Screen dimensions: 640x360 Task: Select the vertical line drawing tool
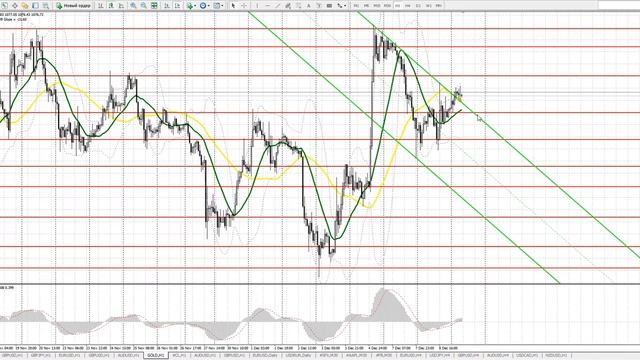click(x=257, y=6)
